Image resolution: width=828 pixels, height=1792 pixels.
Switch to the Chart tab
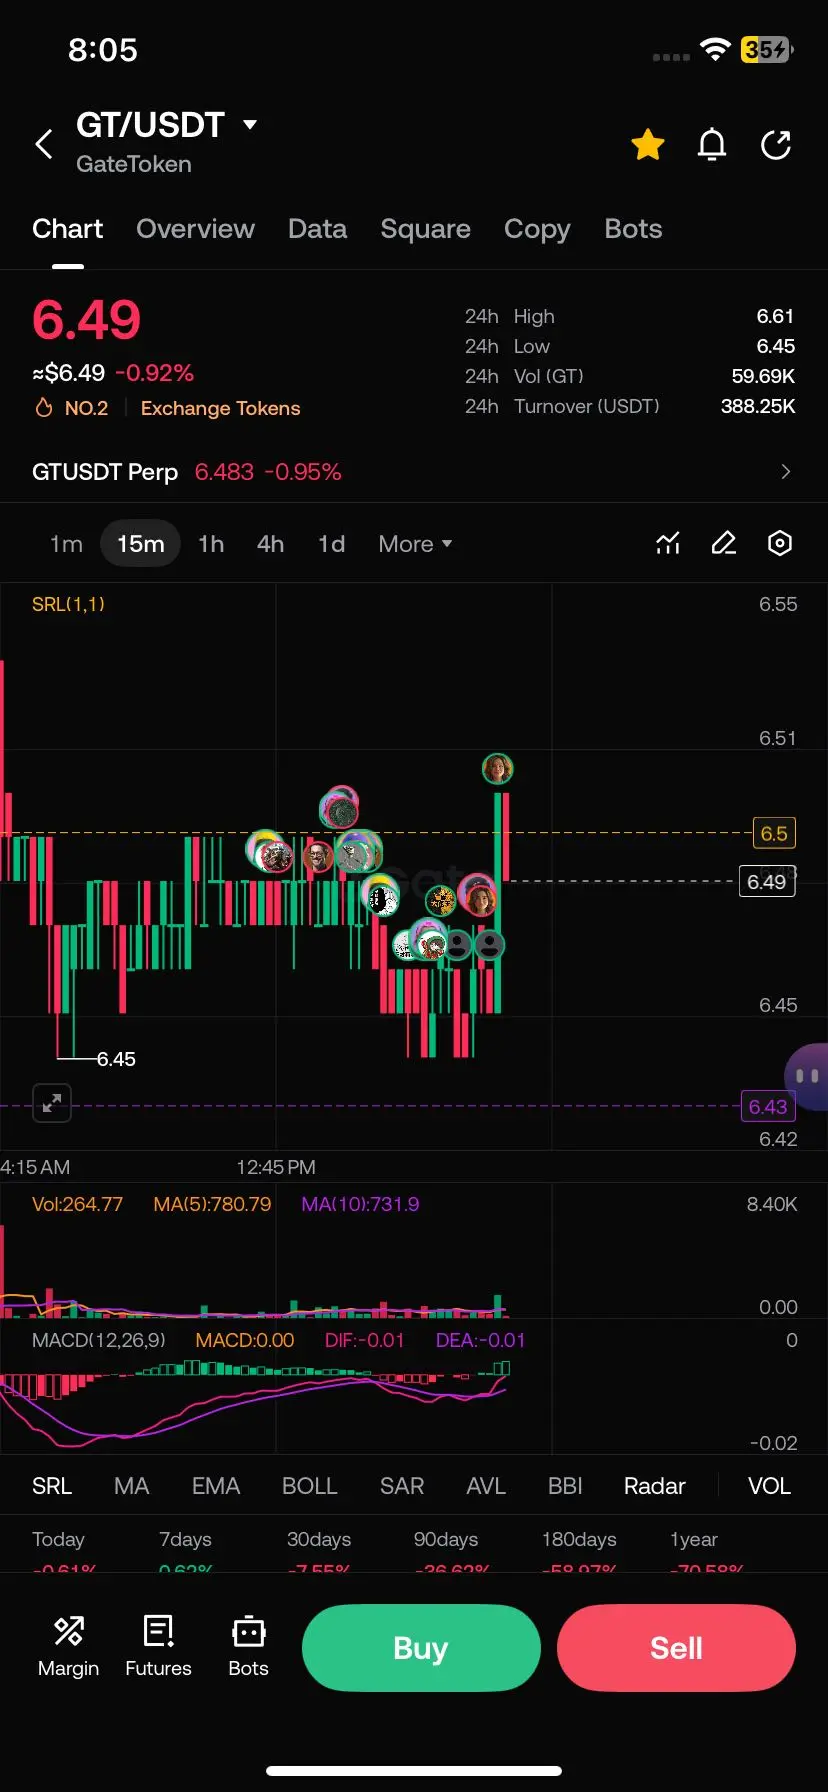(x=67, y=229)
